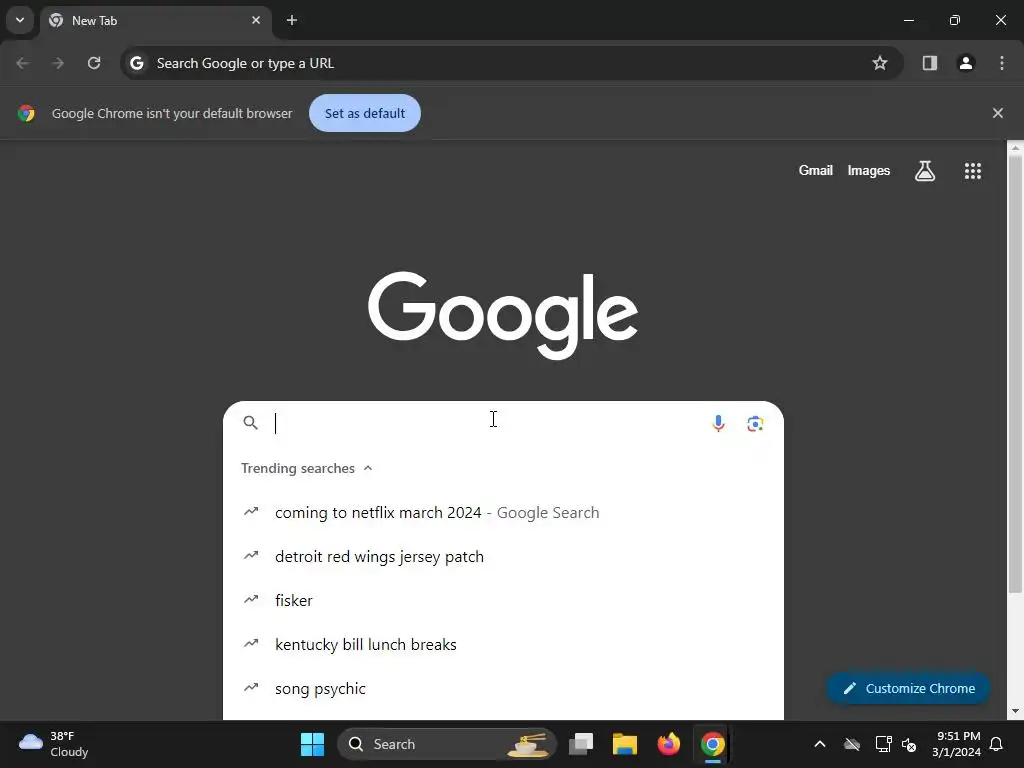Click the scrollbar down arrow
1024x768 pixels.
pos(1015,711)
